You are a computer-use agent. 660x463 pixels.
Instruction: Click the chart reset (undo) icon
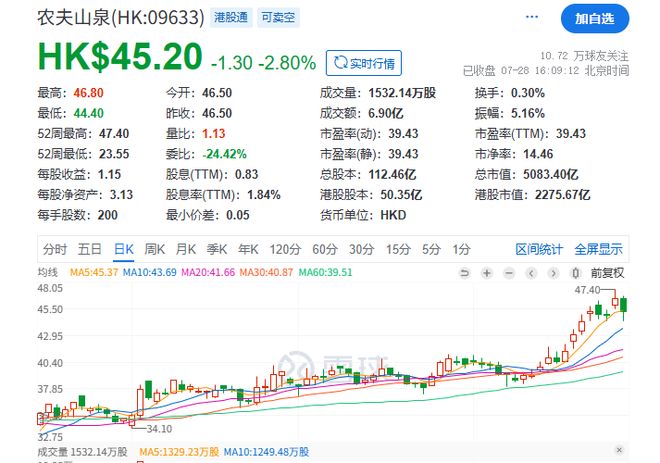[x=465, y=273]
